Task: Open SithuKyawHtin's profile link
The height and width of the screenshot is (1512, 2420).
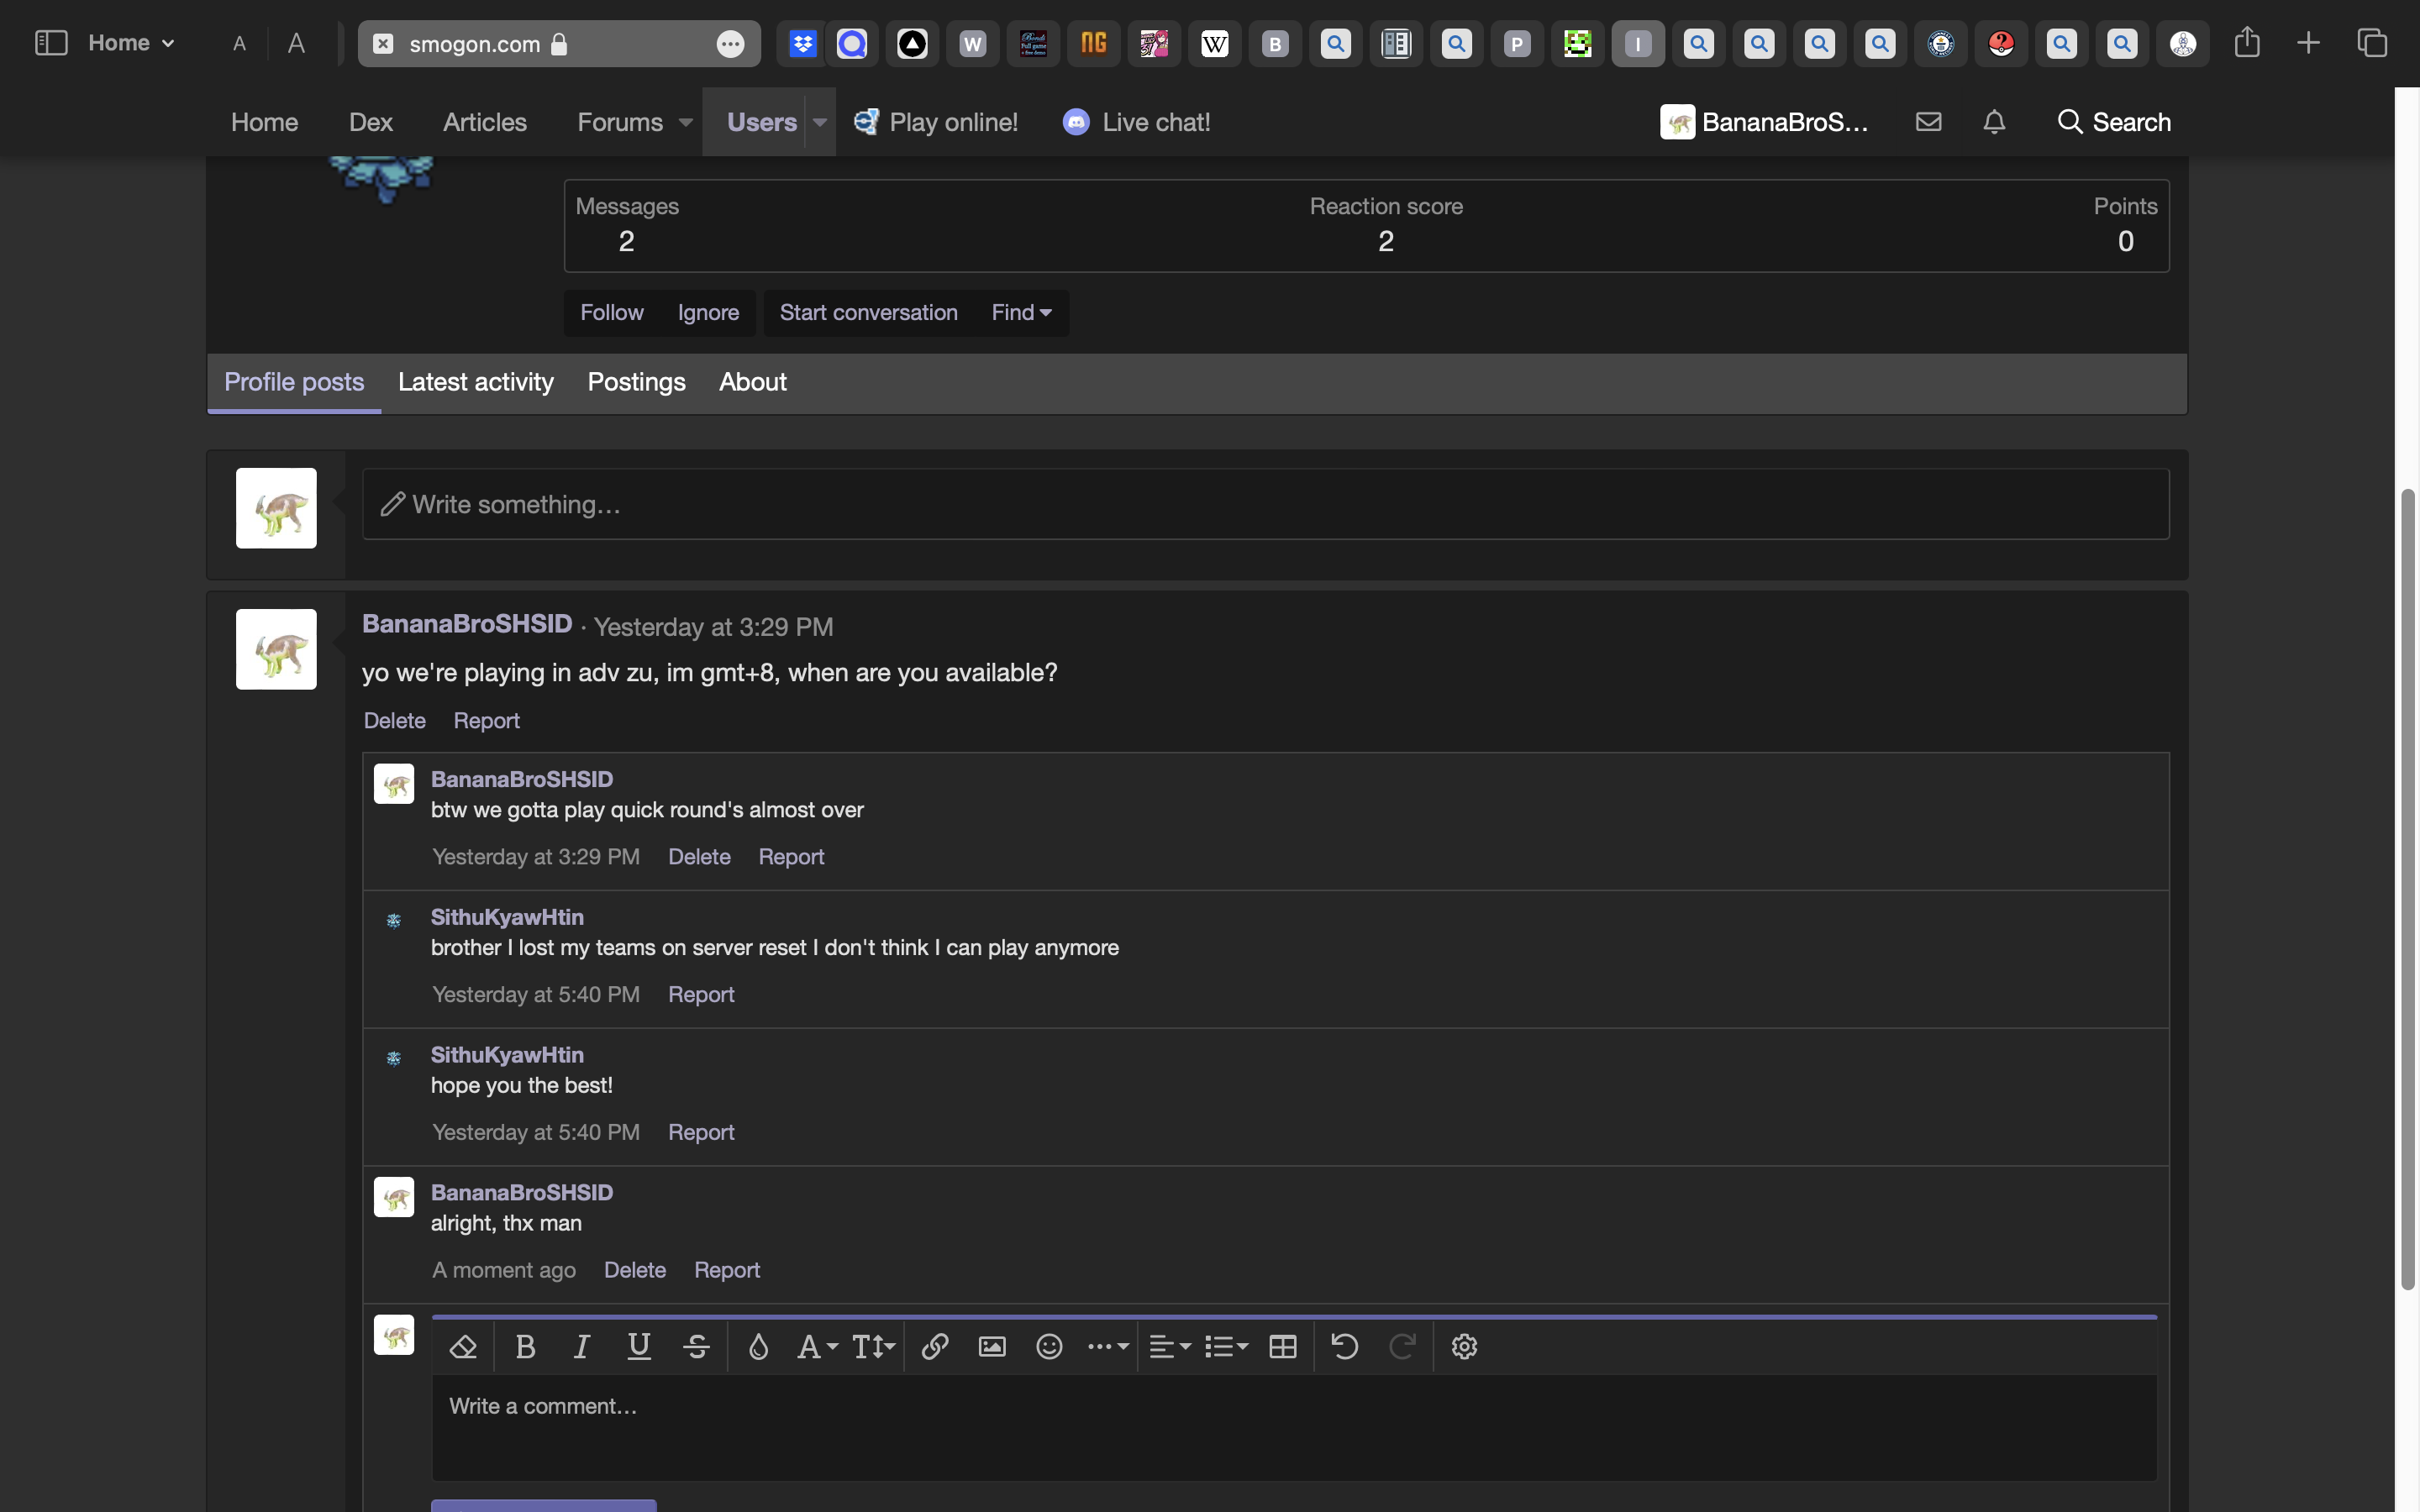Action: pyautogui.click(x=507, y=917)
